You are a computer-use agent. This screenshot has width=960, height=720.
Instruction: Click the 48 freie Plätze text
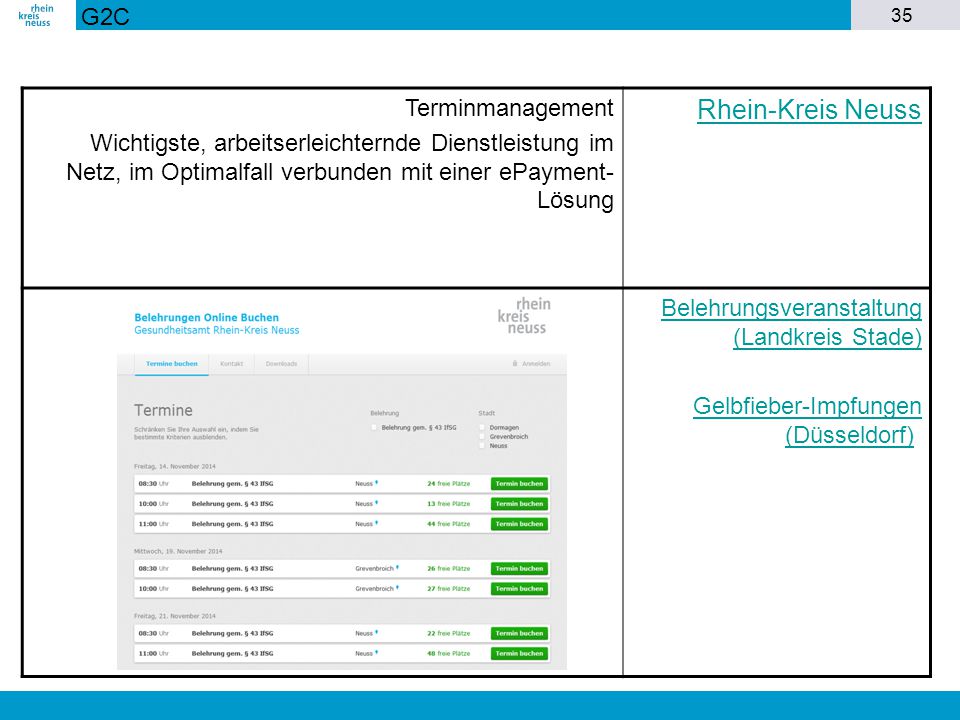(x=449, y=654)
